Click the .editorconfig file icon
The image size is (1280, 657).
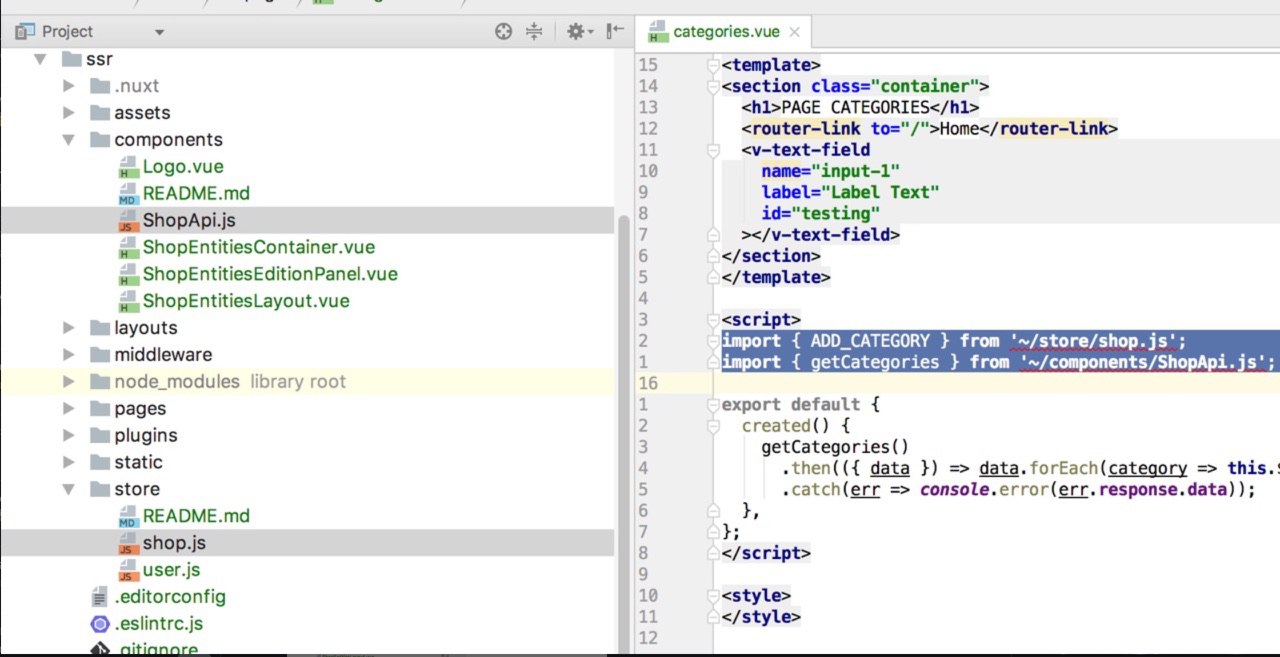click(x=99, y=598)
